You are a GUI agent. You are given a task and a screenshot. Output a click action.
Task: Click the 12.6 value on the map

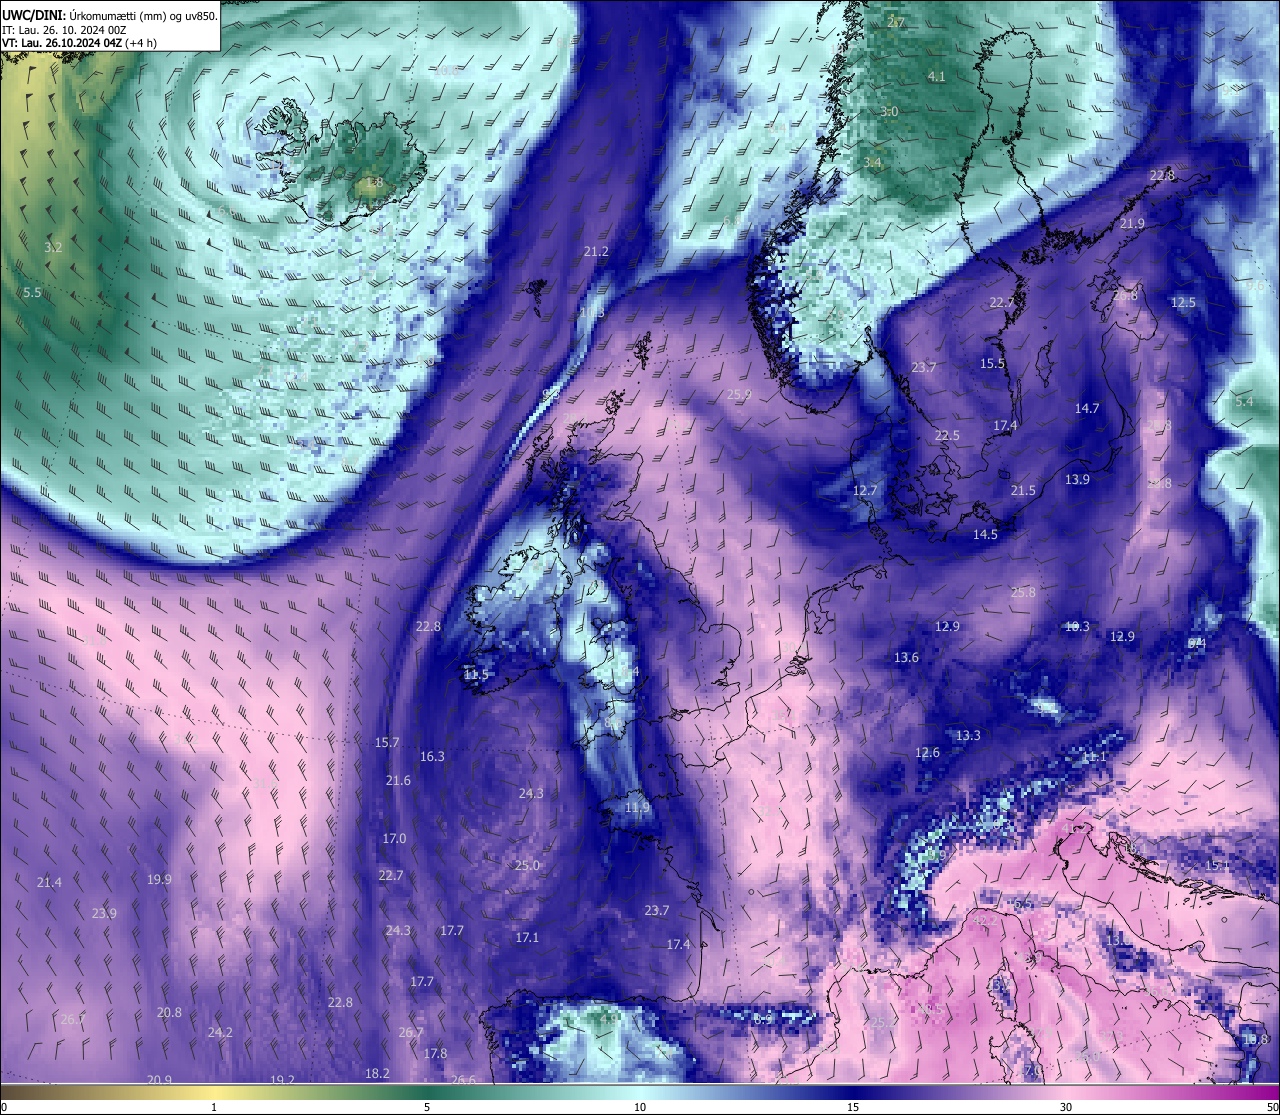(x=927, y=752)
